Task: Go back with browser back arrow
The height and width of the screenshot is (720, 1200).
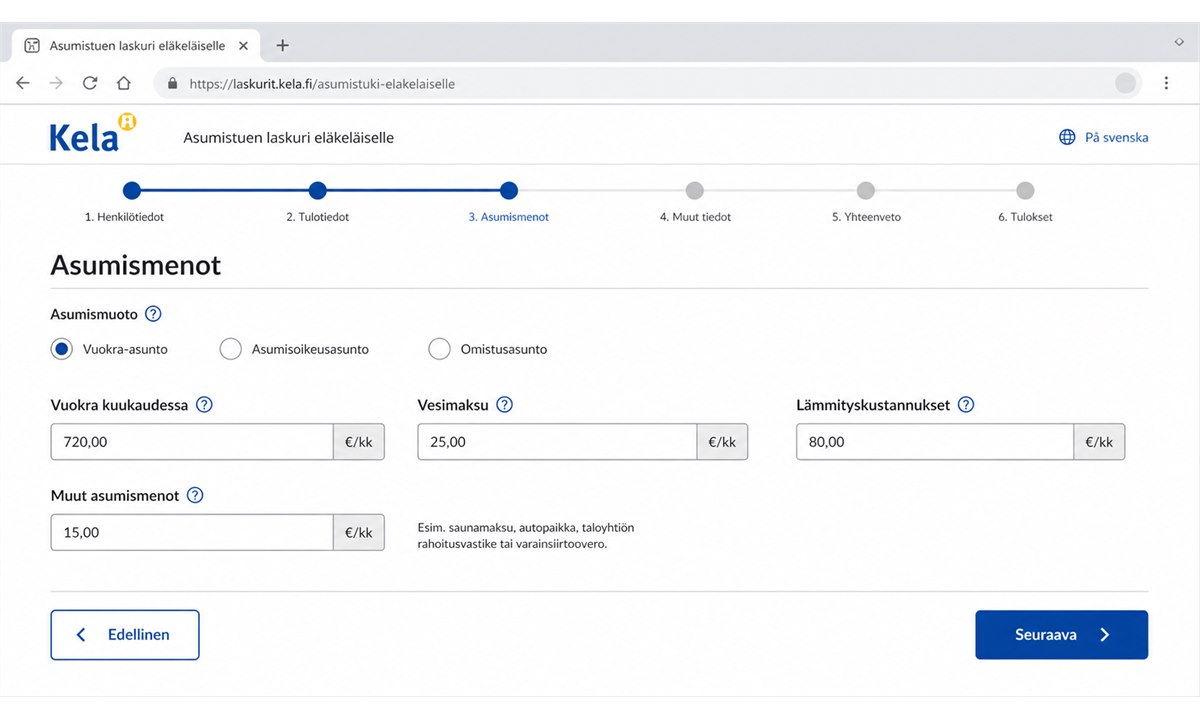Action: 23,83
